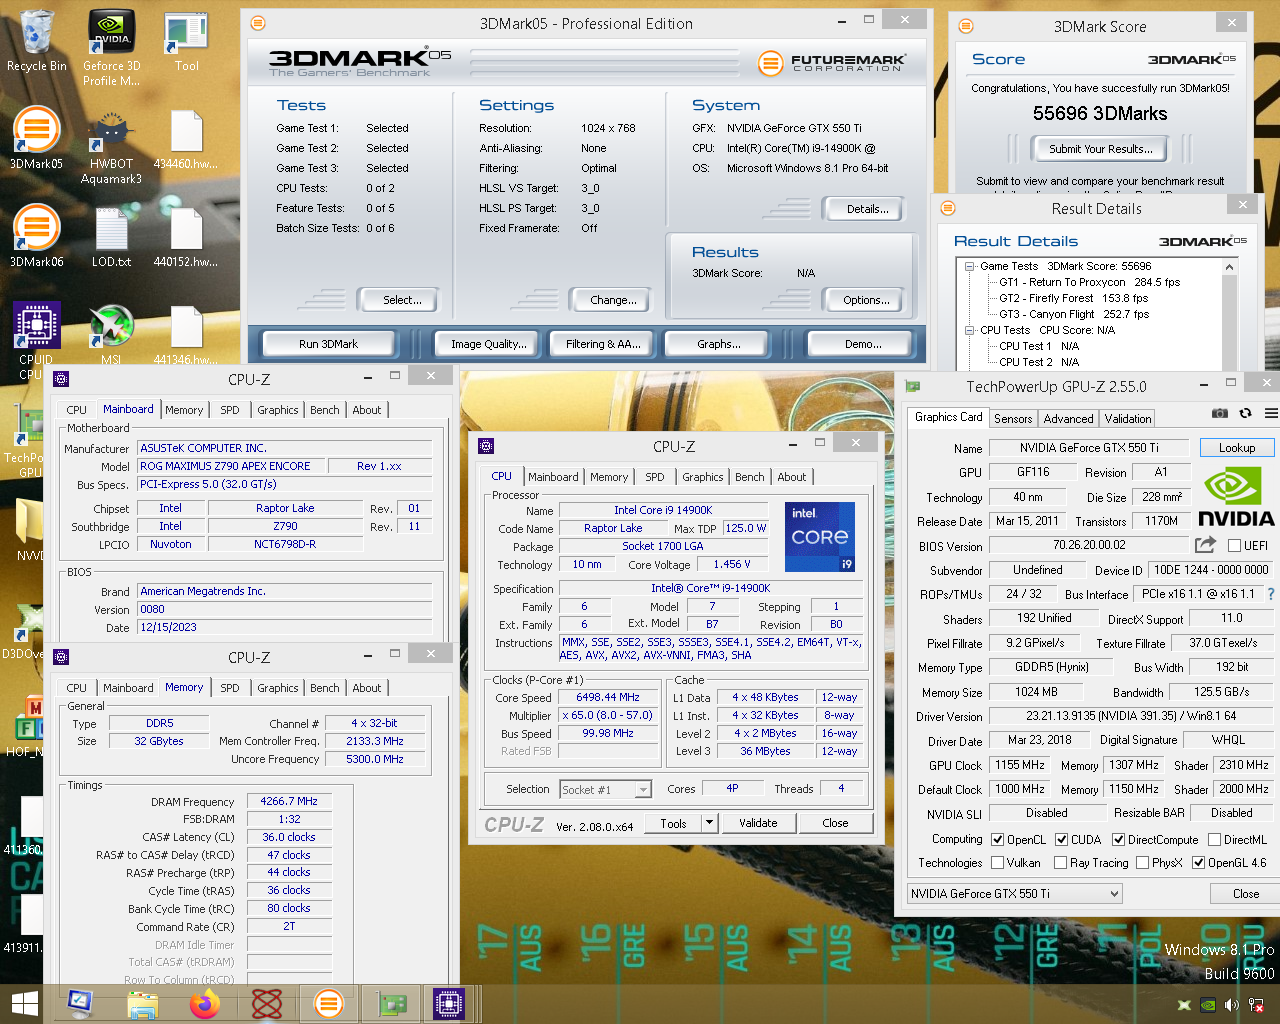Click the Intel Core i9 logo in CPU-Z
This screenshot has height=1024, width=1280.
[820, 536]
